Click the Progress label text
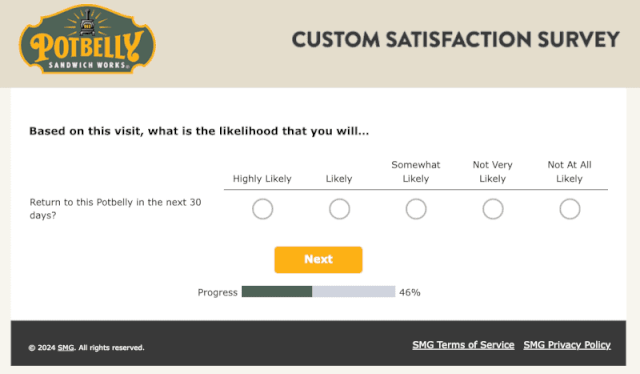 tap(218, 292)
